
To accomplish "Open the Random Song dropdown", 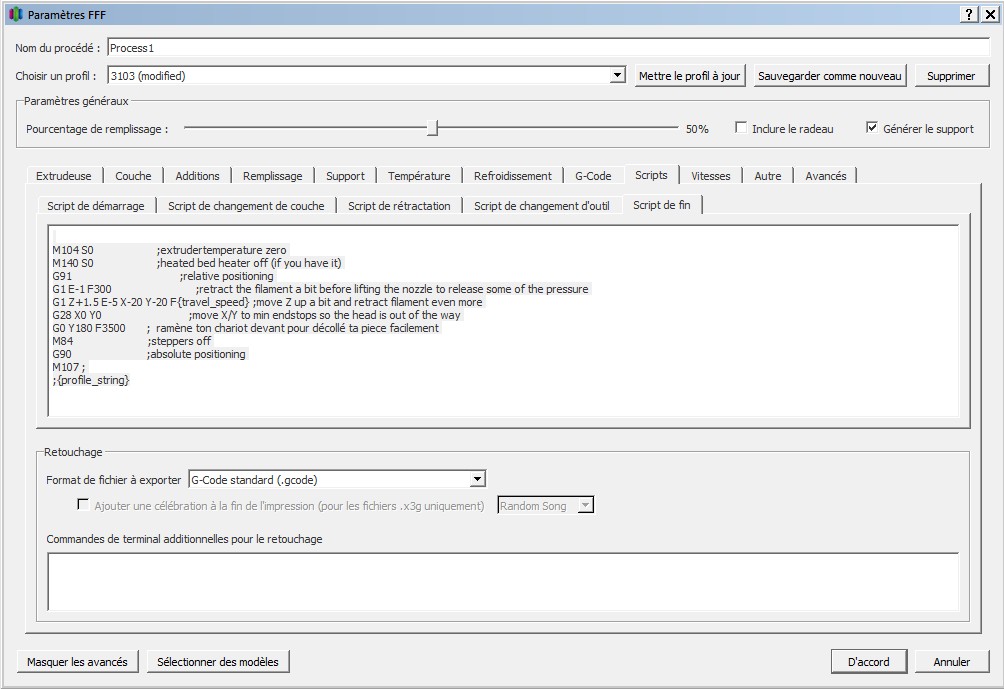I will [x=585, y=506].
